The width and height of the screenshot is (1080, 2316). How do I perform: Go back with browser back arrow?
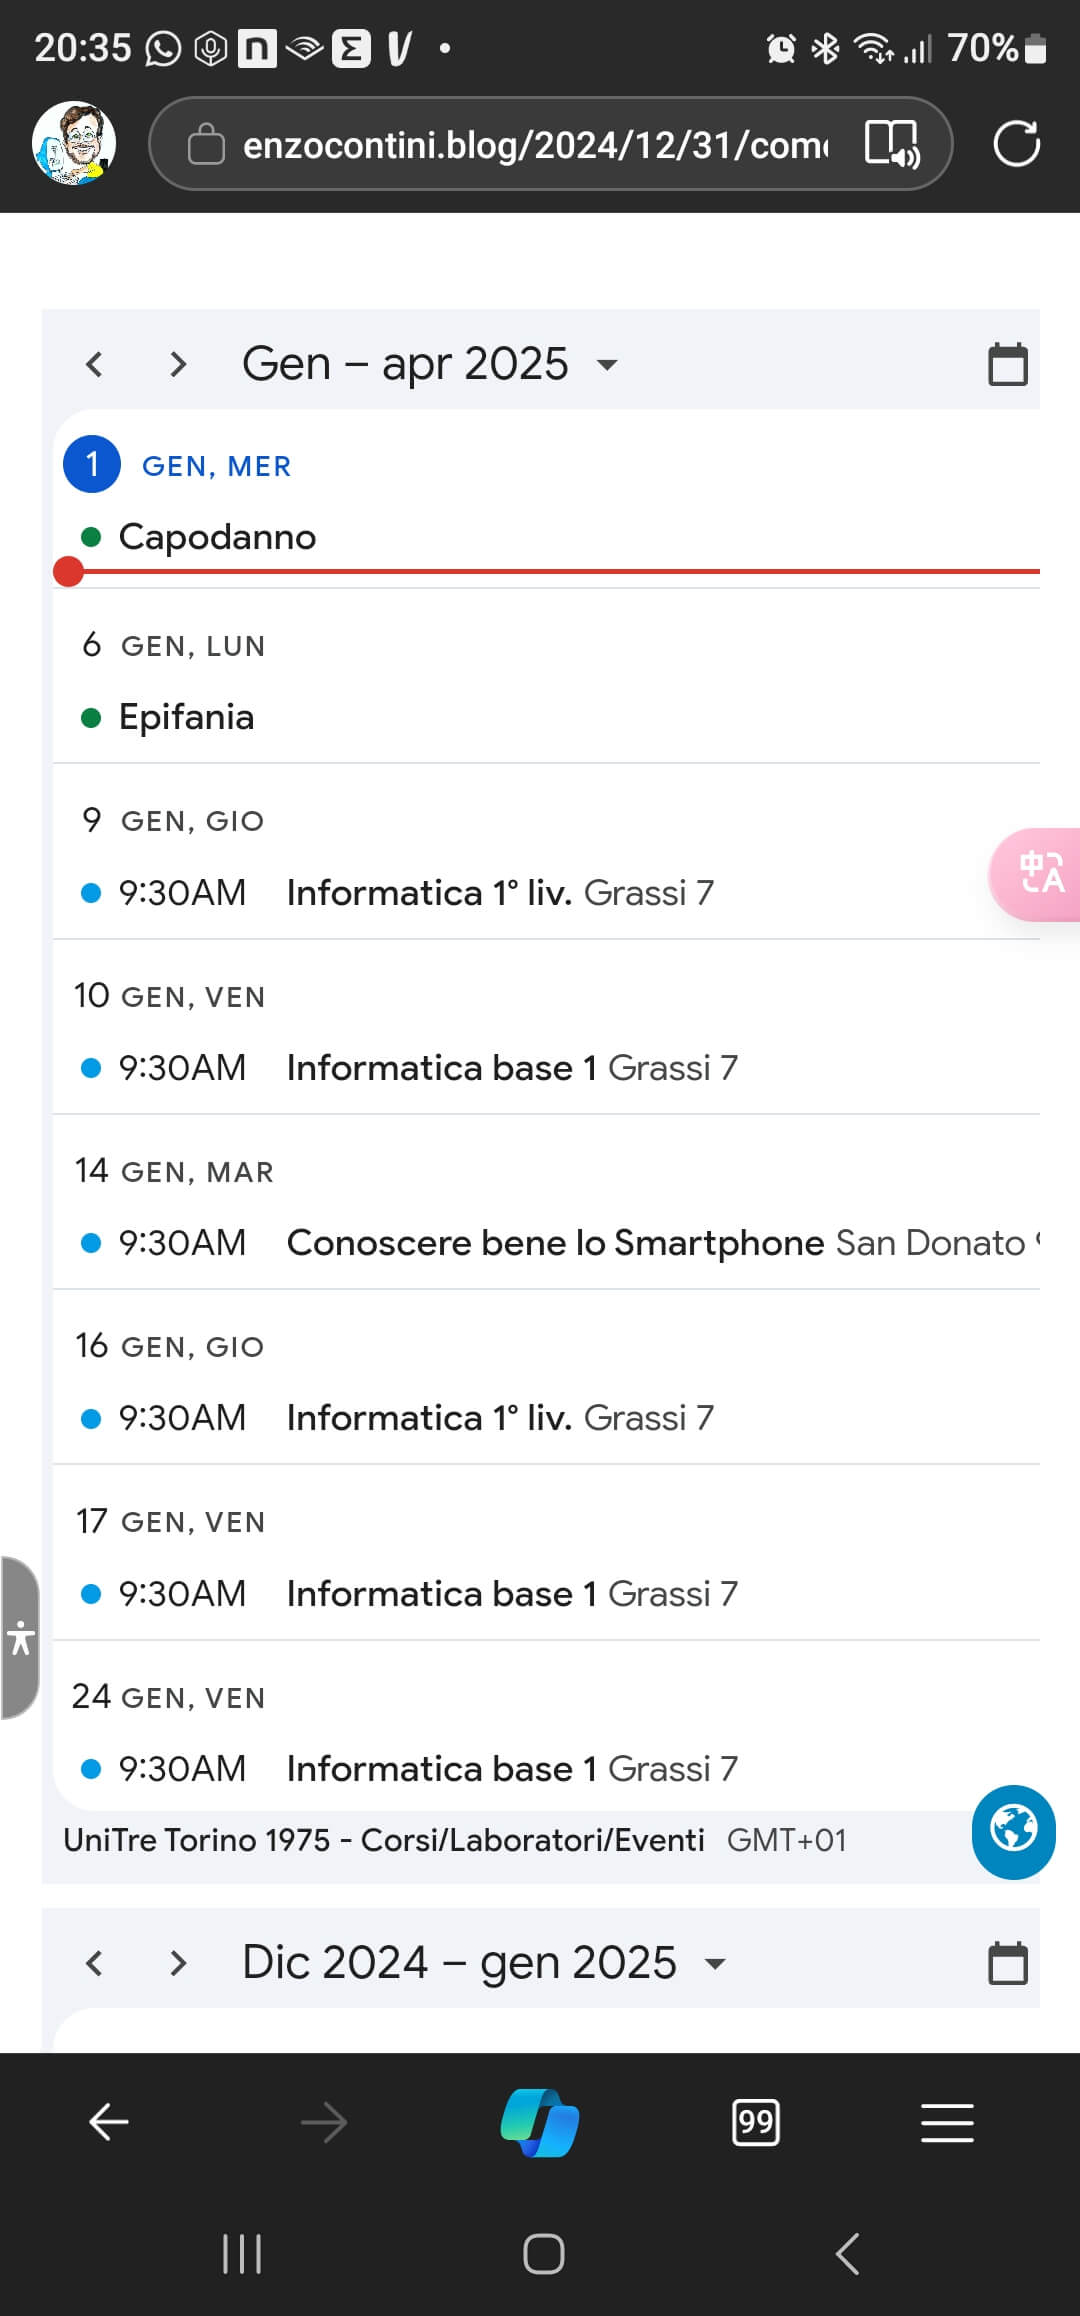tap(108, 2122)
